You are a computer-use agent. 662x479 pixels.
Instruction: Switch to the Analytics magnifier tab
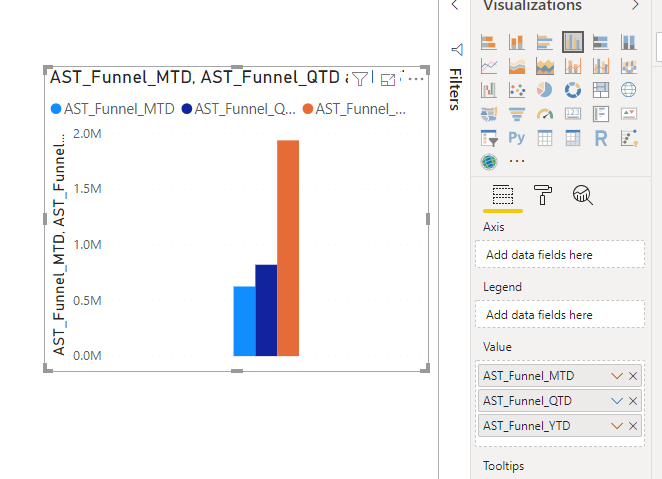click(583, 195)
